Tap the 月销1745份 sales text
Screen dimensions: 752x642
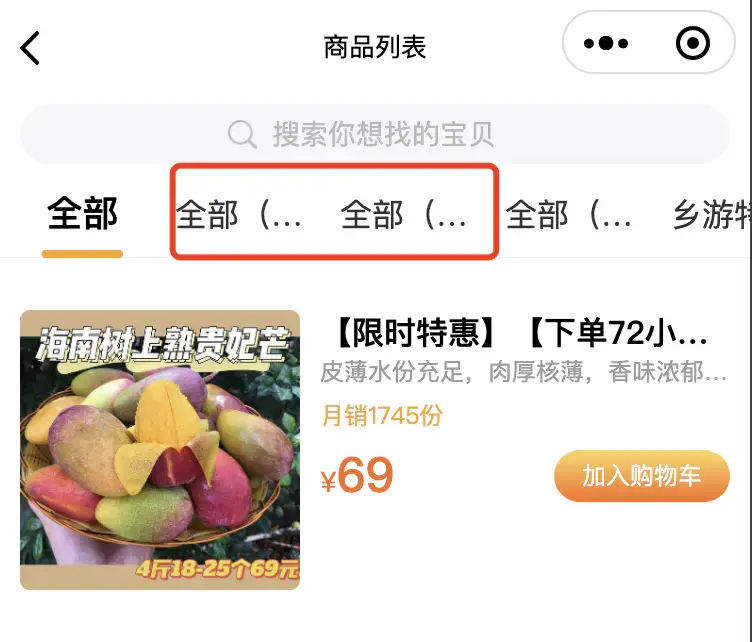[x=382, y=415]
